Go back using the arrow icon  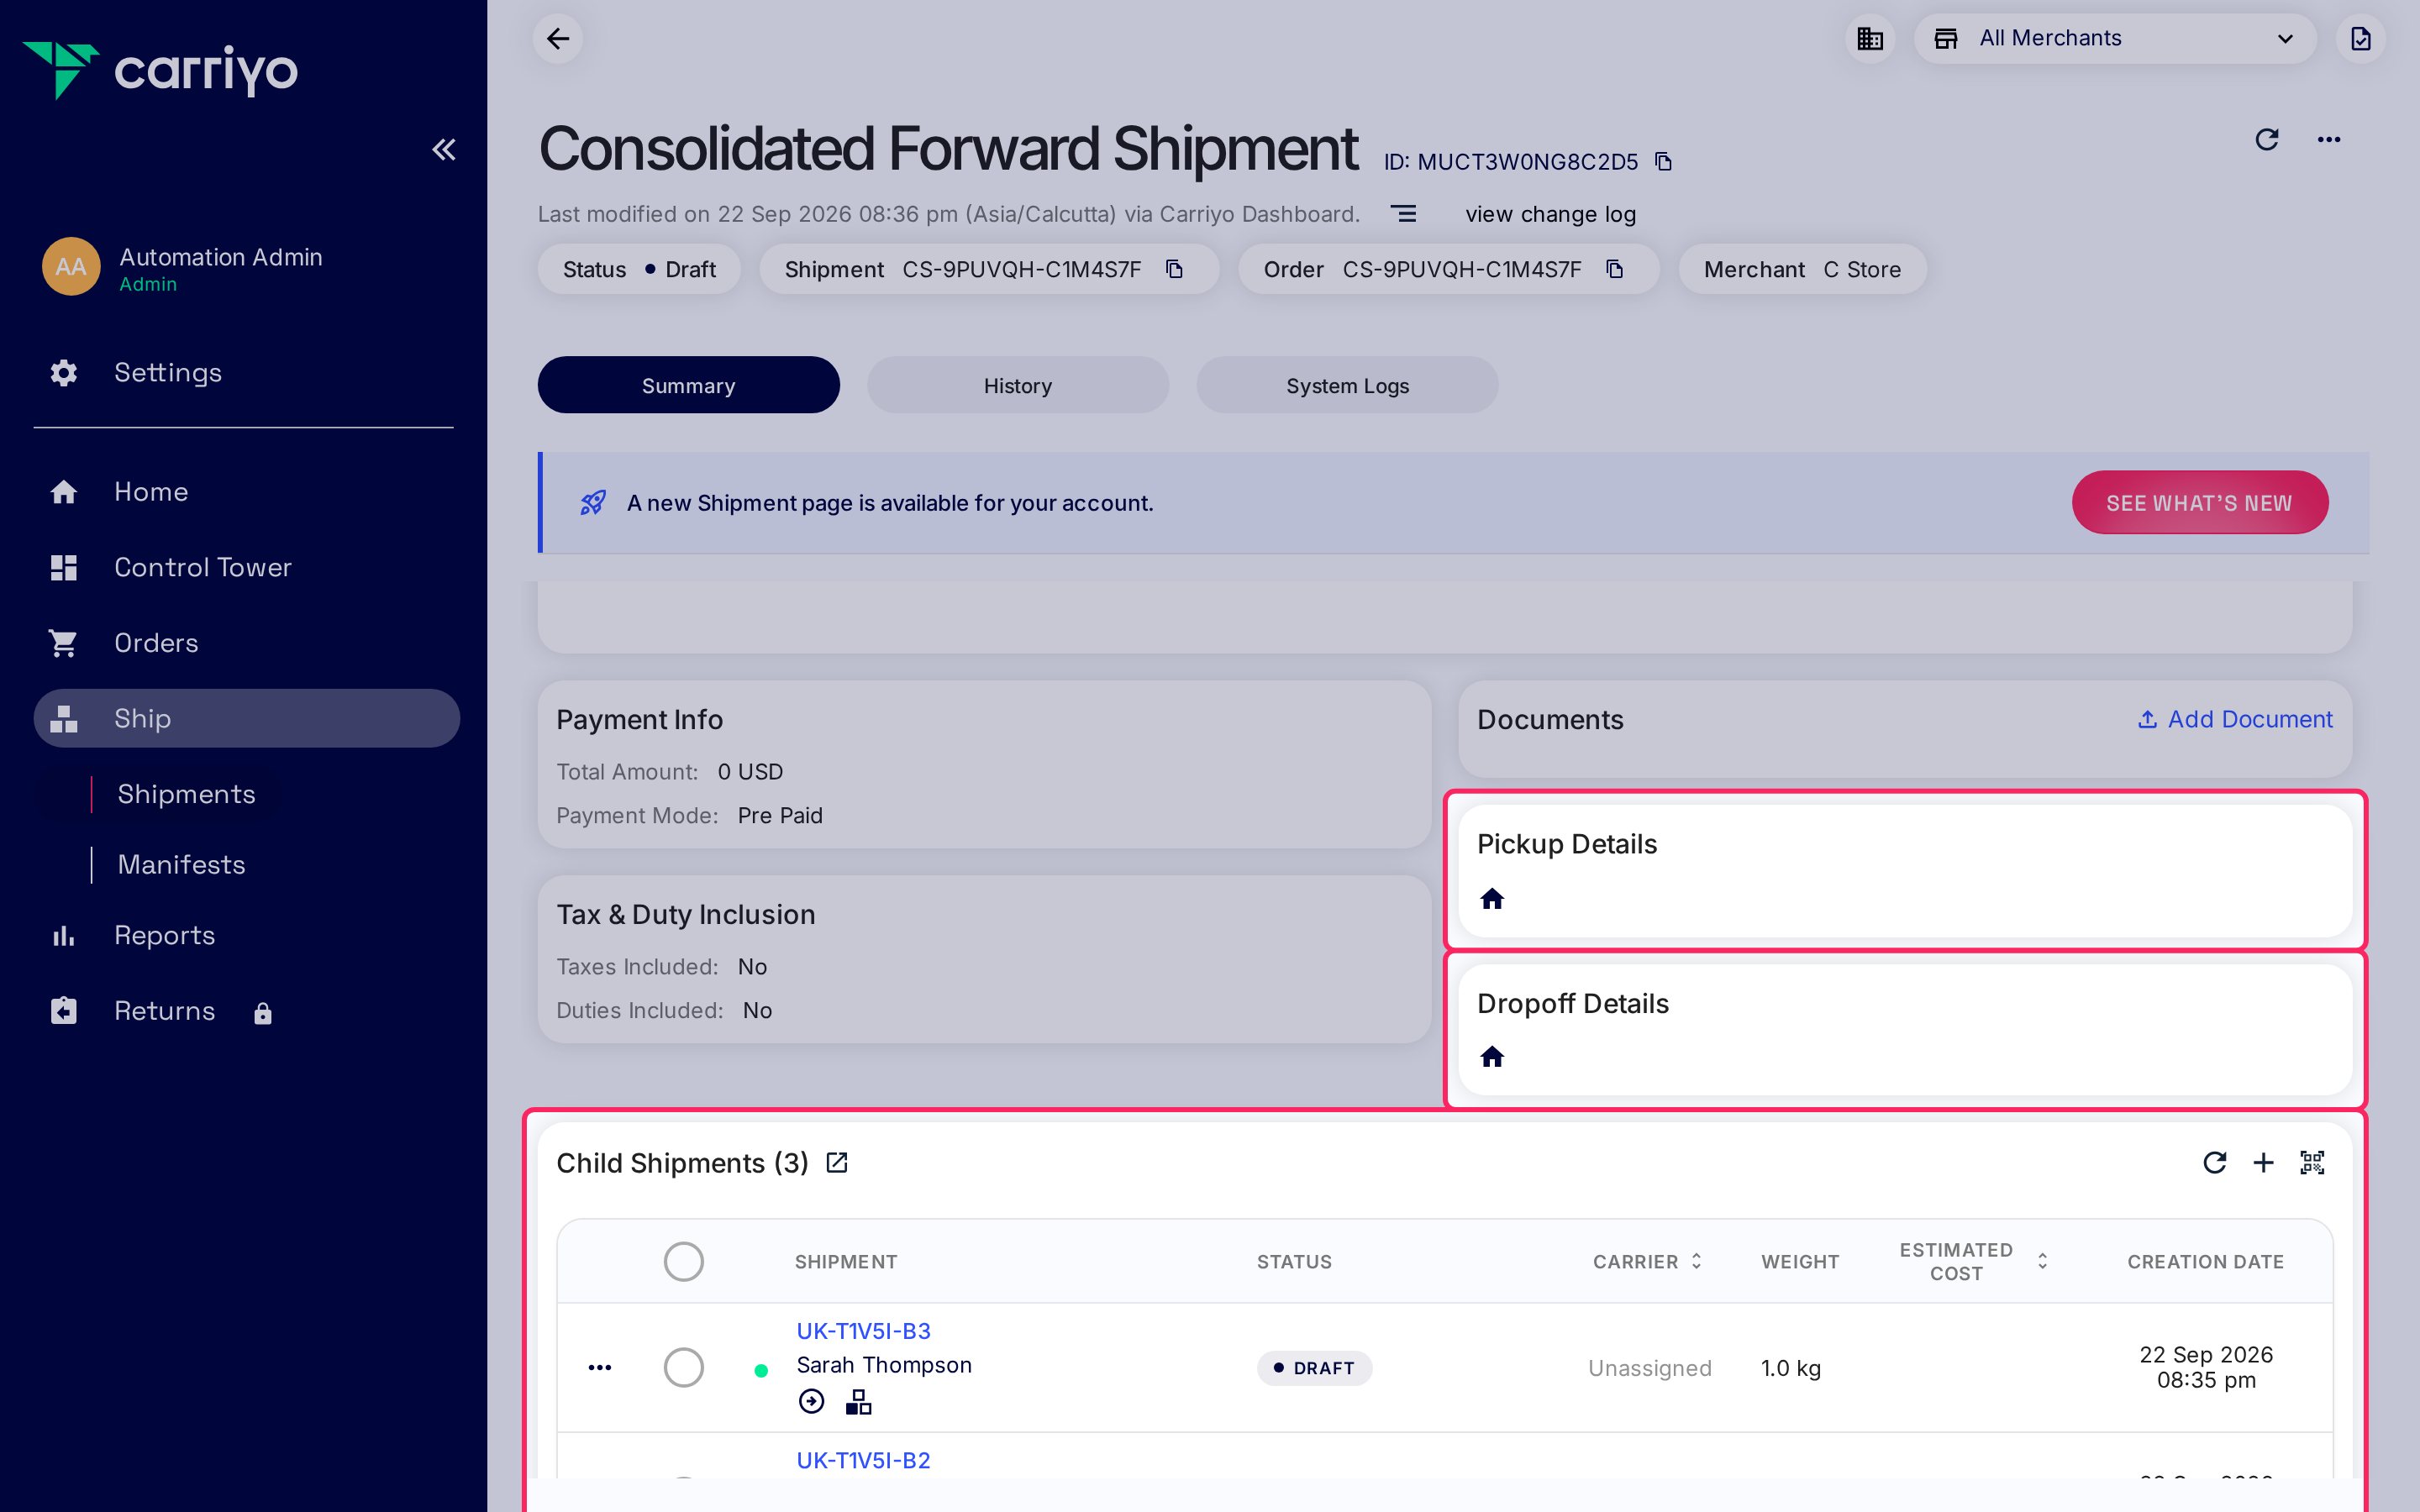tap(558, 39)
